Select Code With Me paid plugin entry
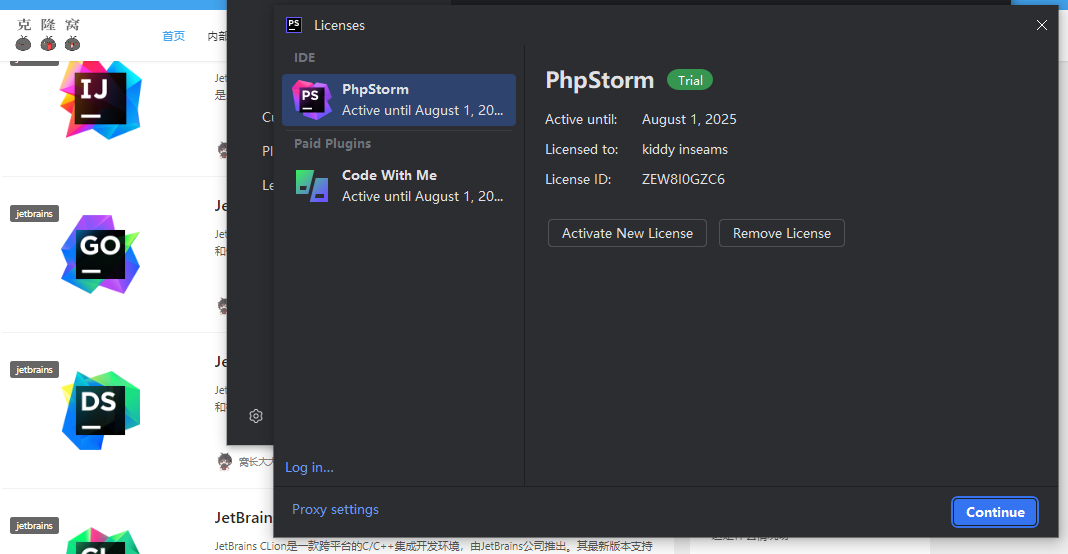Viewport: 1068px width, 554px height. [398, 185]
